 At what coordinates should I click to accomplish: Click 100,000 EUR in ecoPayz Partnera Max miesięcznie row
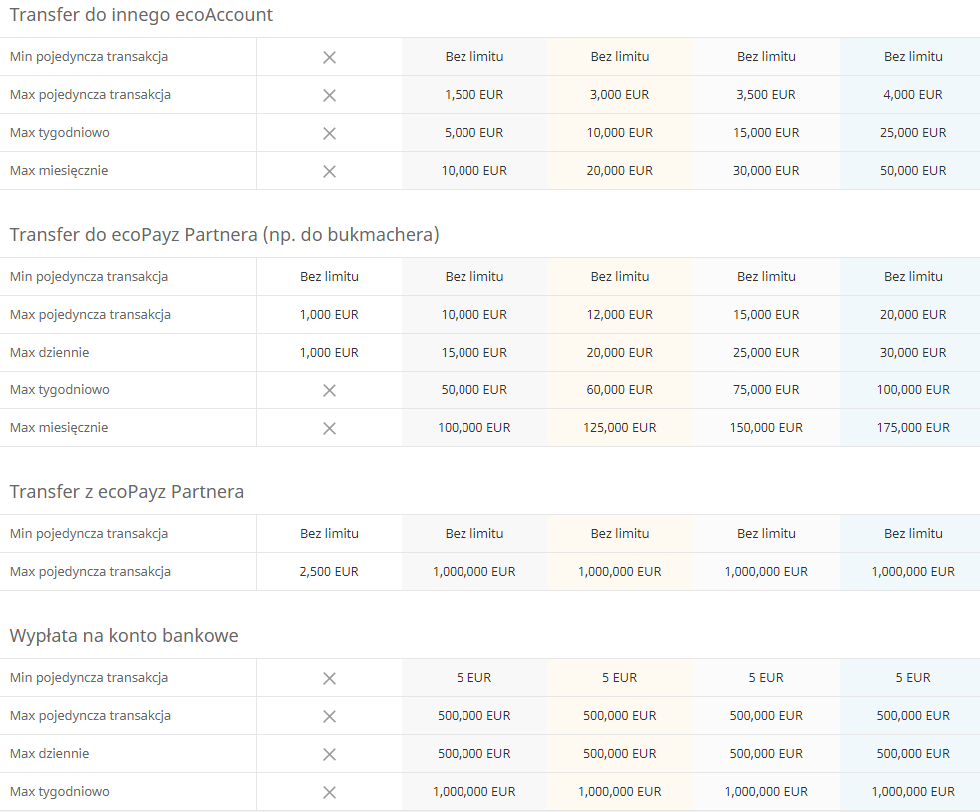tap(474, 428)
